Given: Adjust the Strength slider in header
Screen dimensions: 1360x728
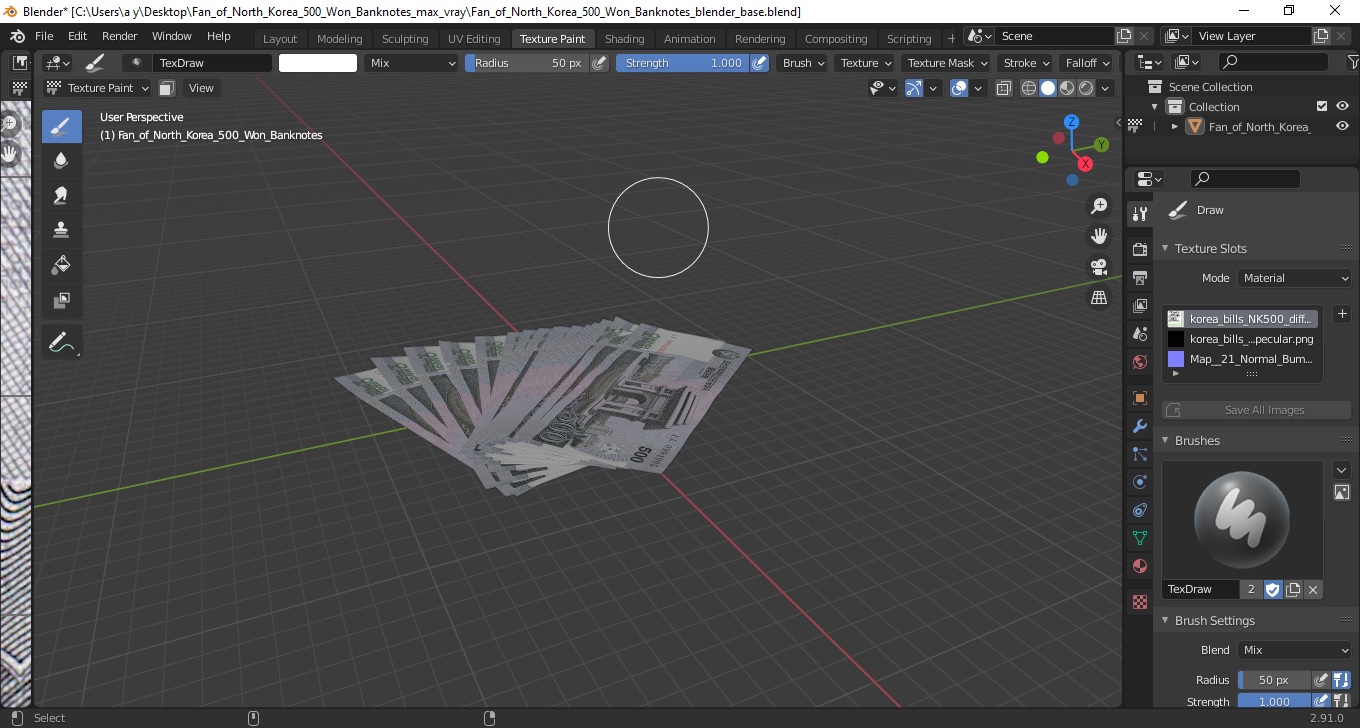Looking at the screenshot, I should pos(683,63).
